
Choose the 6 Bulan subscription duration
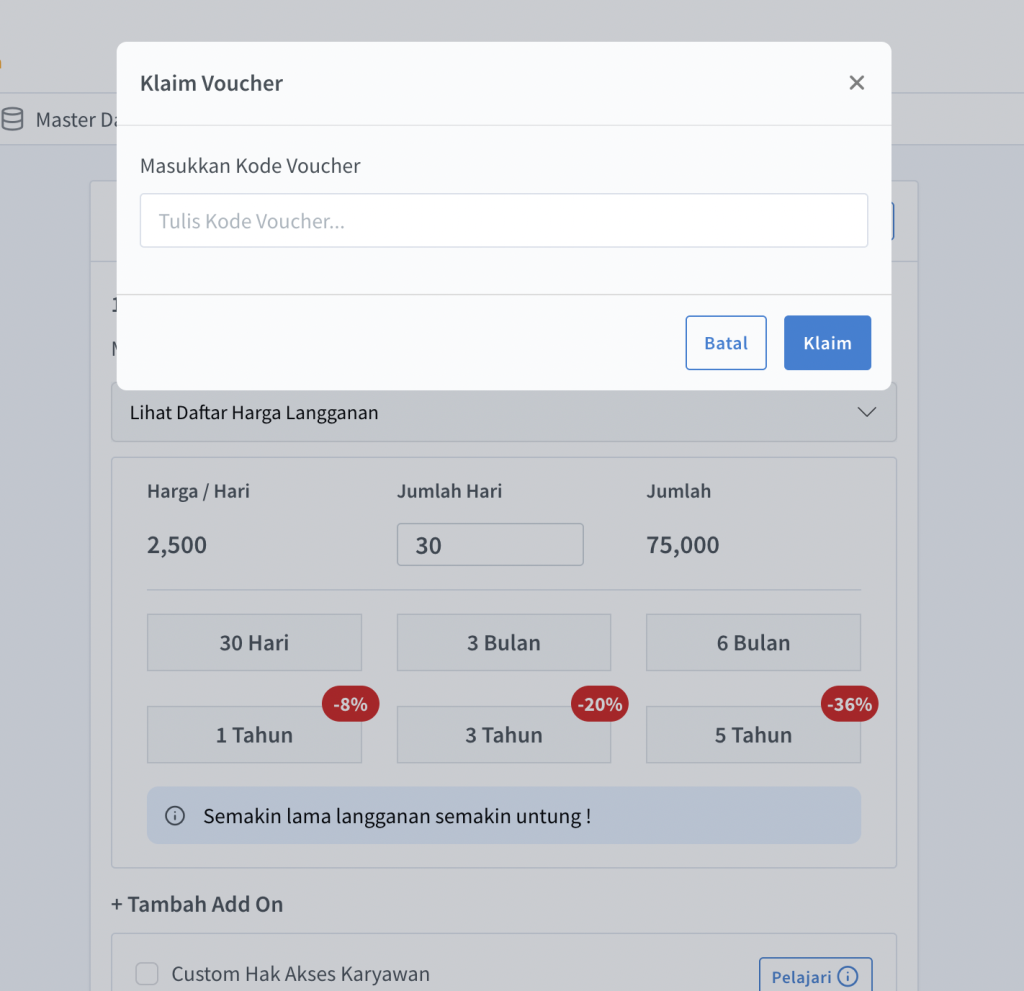pos(753,643)
